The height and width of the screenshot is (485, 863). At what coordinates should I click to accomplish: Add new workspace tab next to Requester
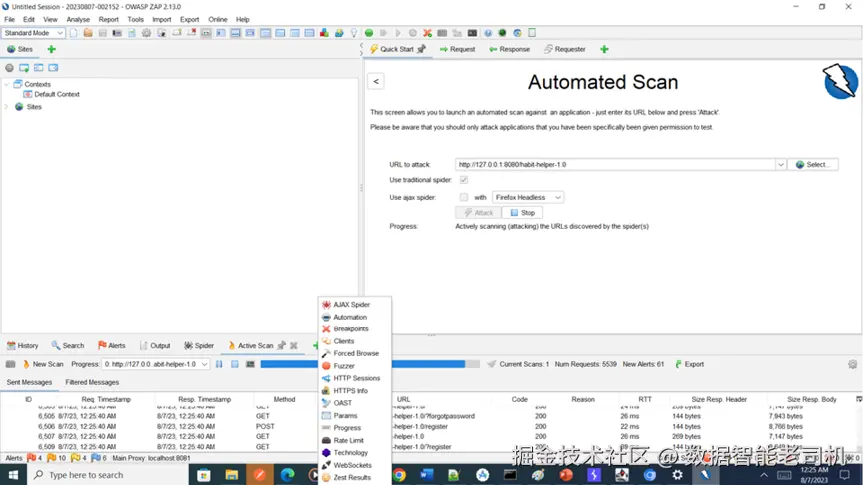[604, 49]
